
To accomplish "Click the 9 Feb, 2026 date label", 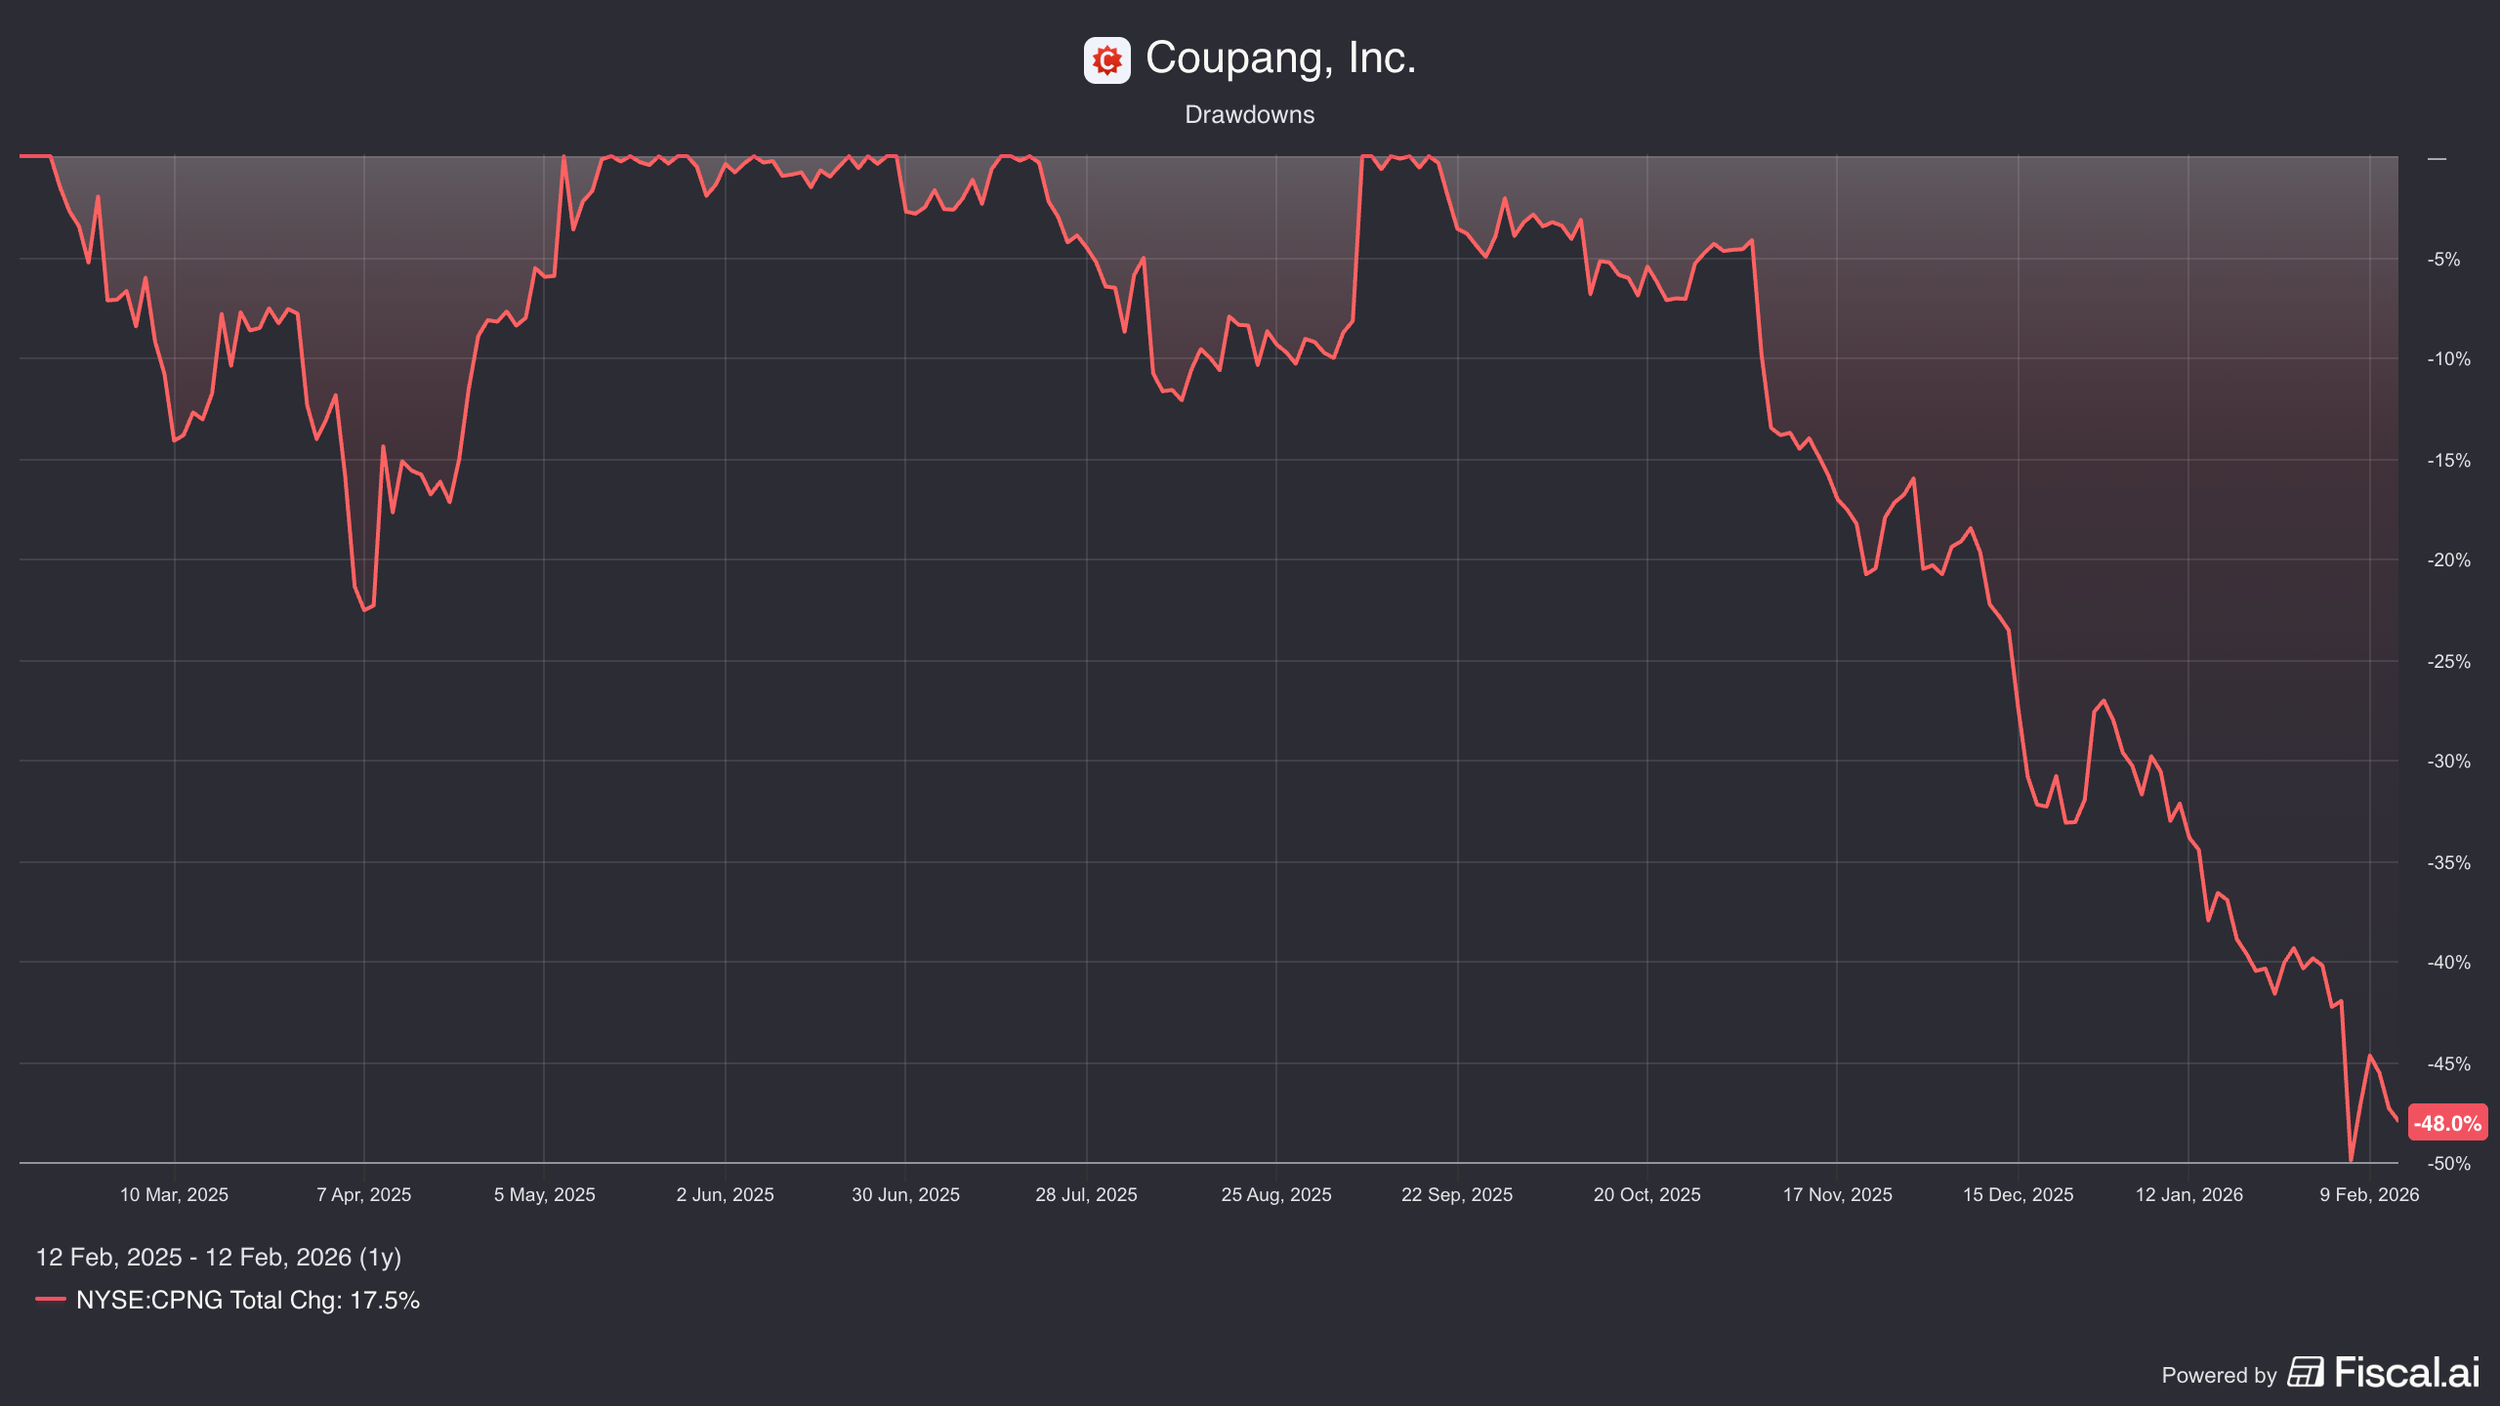I will [x=2369, y=1195].
